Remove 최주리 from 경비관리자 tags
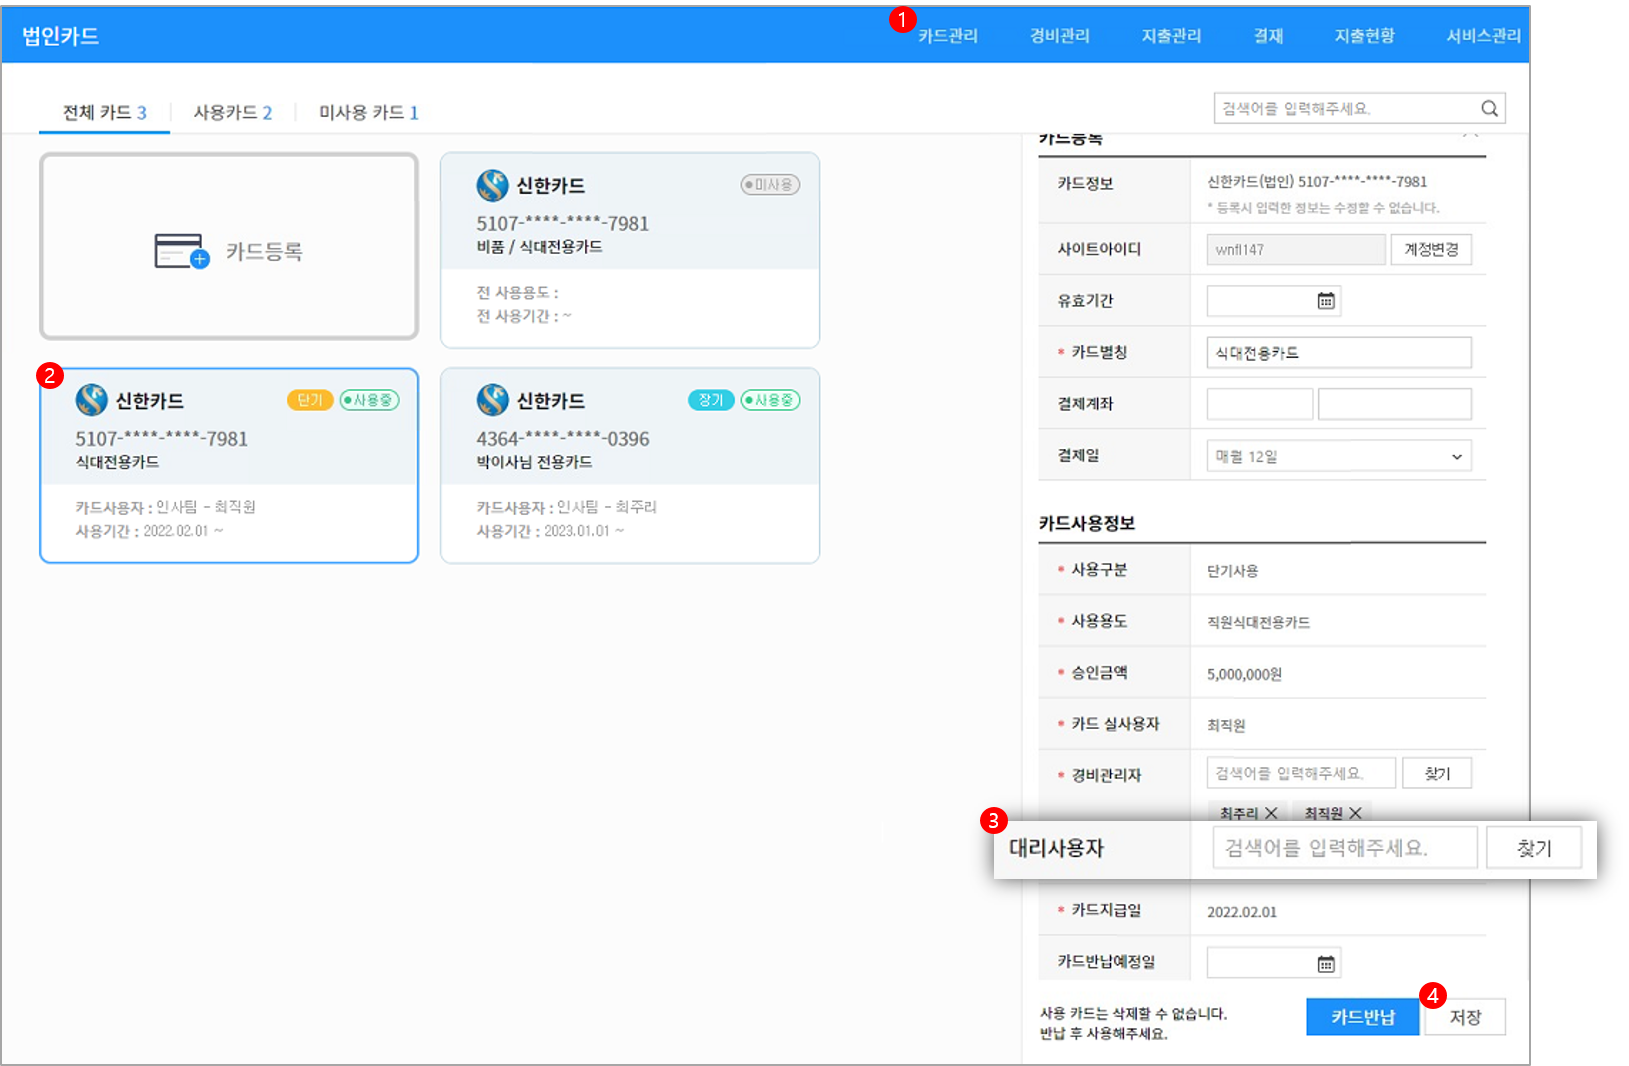 point(1271,813)
